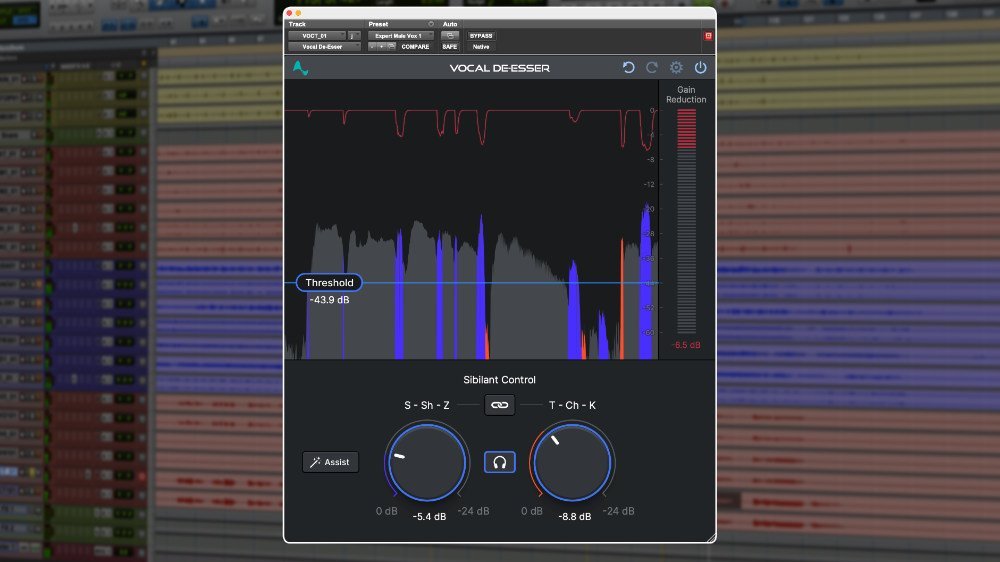
Task: Open the Expert Male Vox 1 preset list
Action: 401,36
